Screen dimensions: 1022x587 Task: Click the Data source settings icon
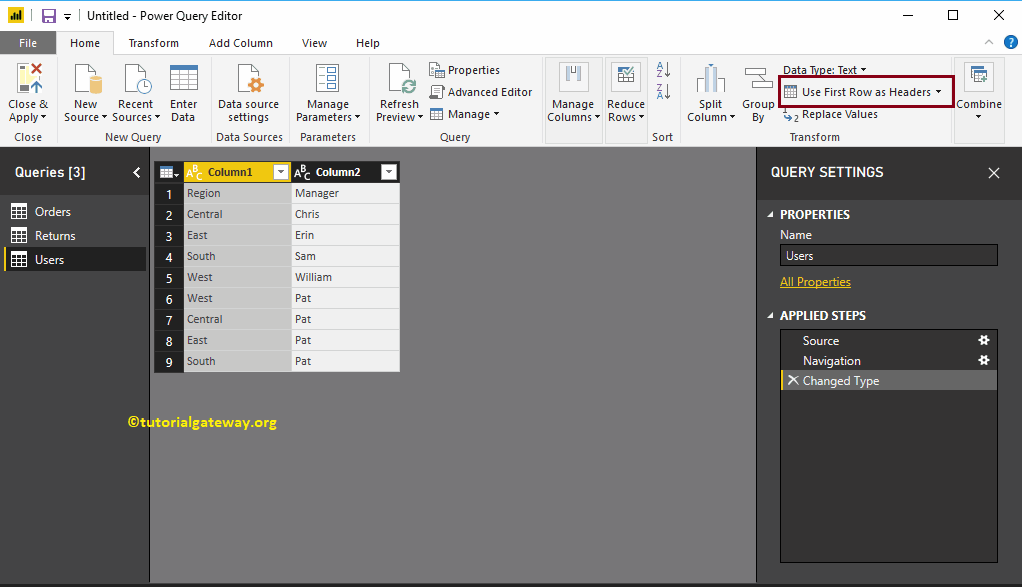point(248,79)
